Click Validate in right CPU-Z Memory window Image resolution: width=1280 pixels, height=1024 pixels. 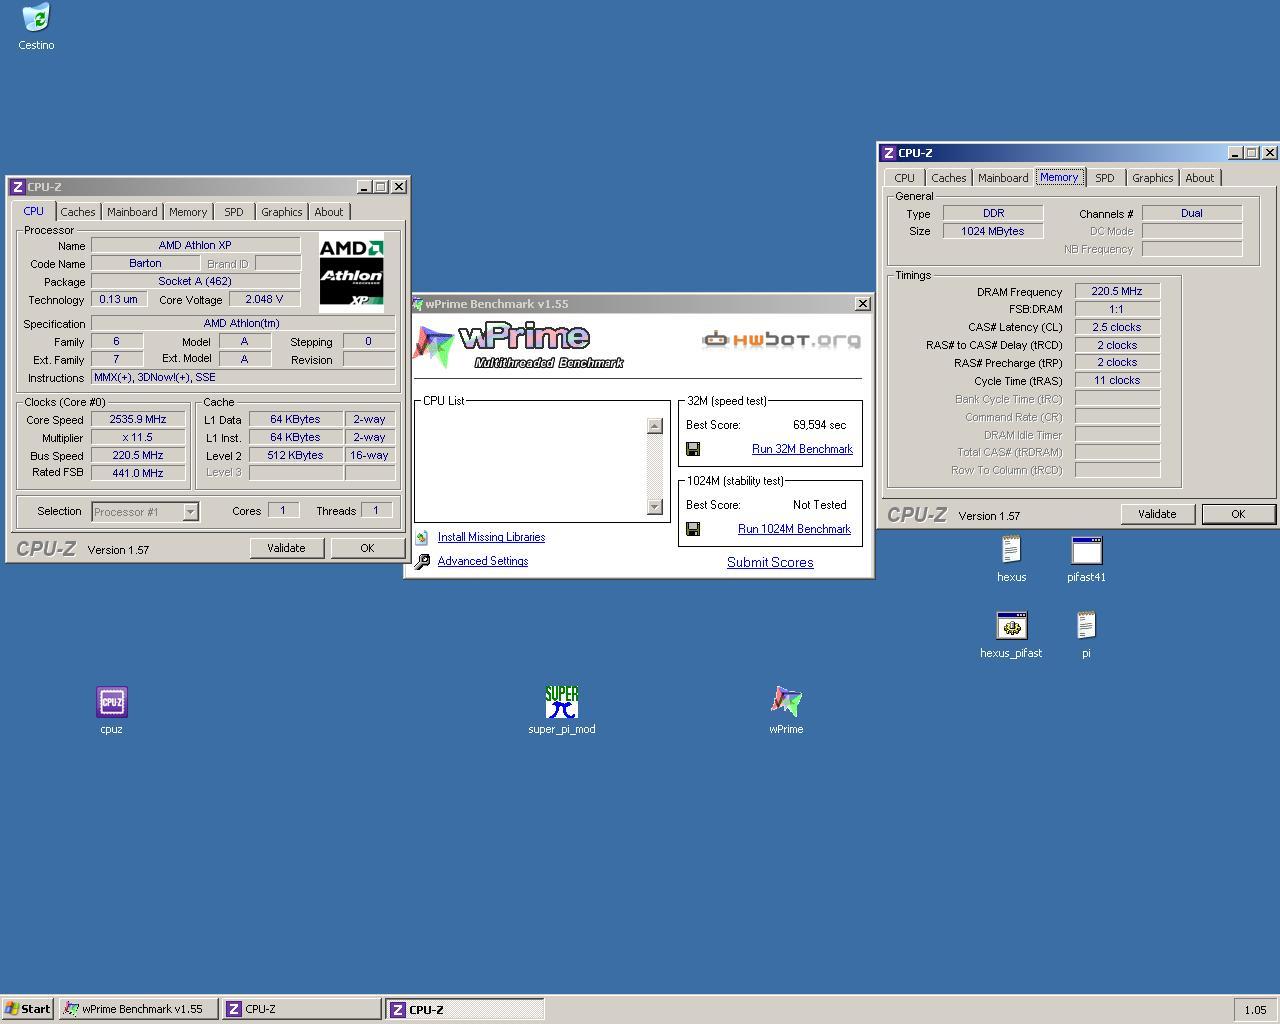point(1157,514)
